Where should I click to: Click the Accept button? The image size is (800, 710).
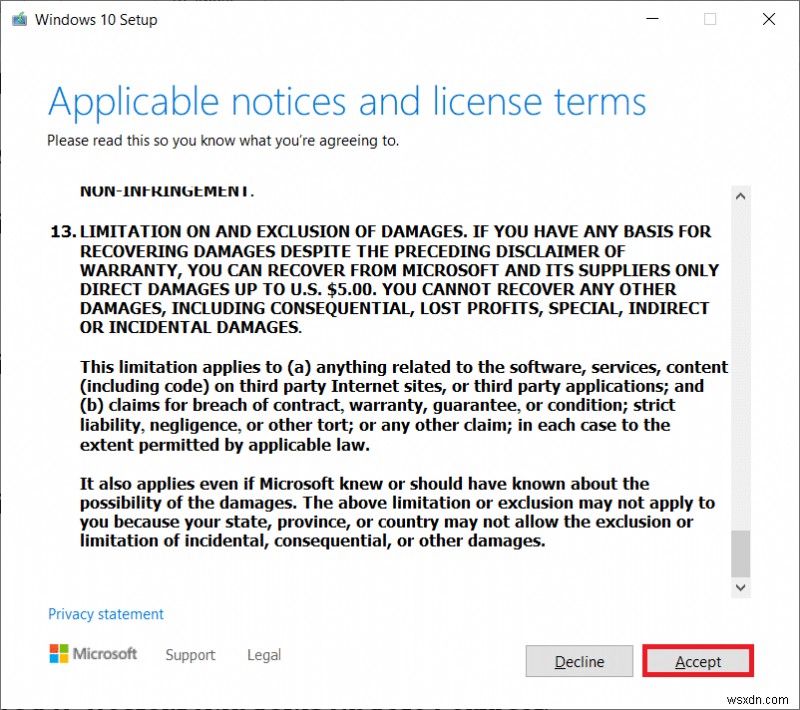[x=697, y=661]
